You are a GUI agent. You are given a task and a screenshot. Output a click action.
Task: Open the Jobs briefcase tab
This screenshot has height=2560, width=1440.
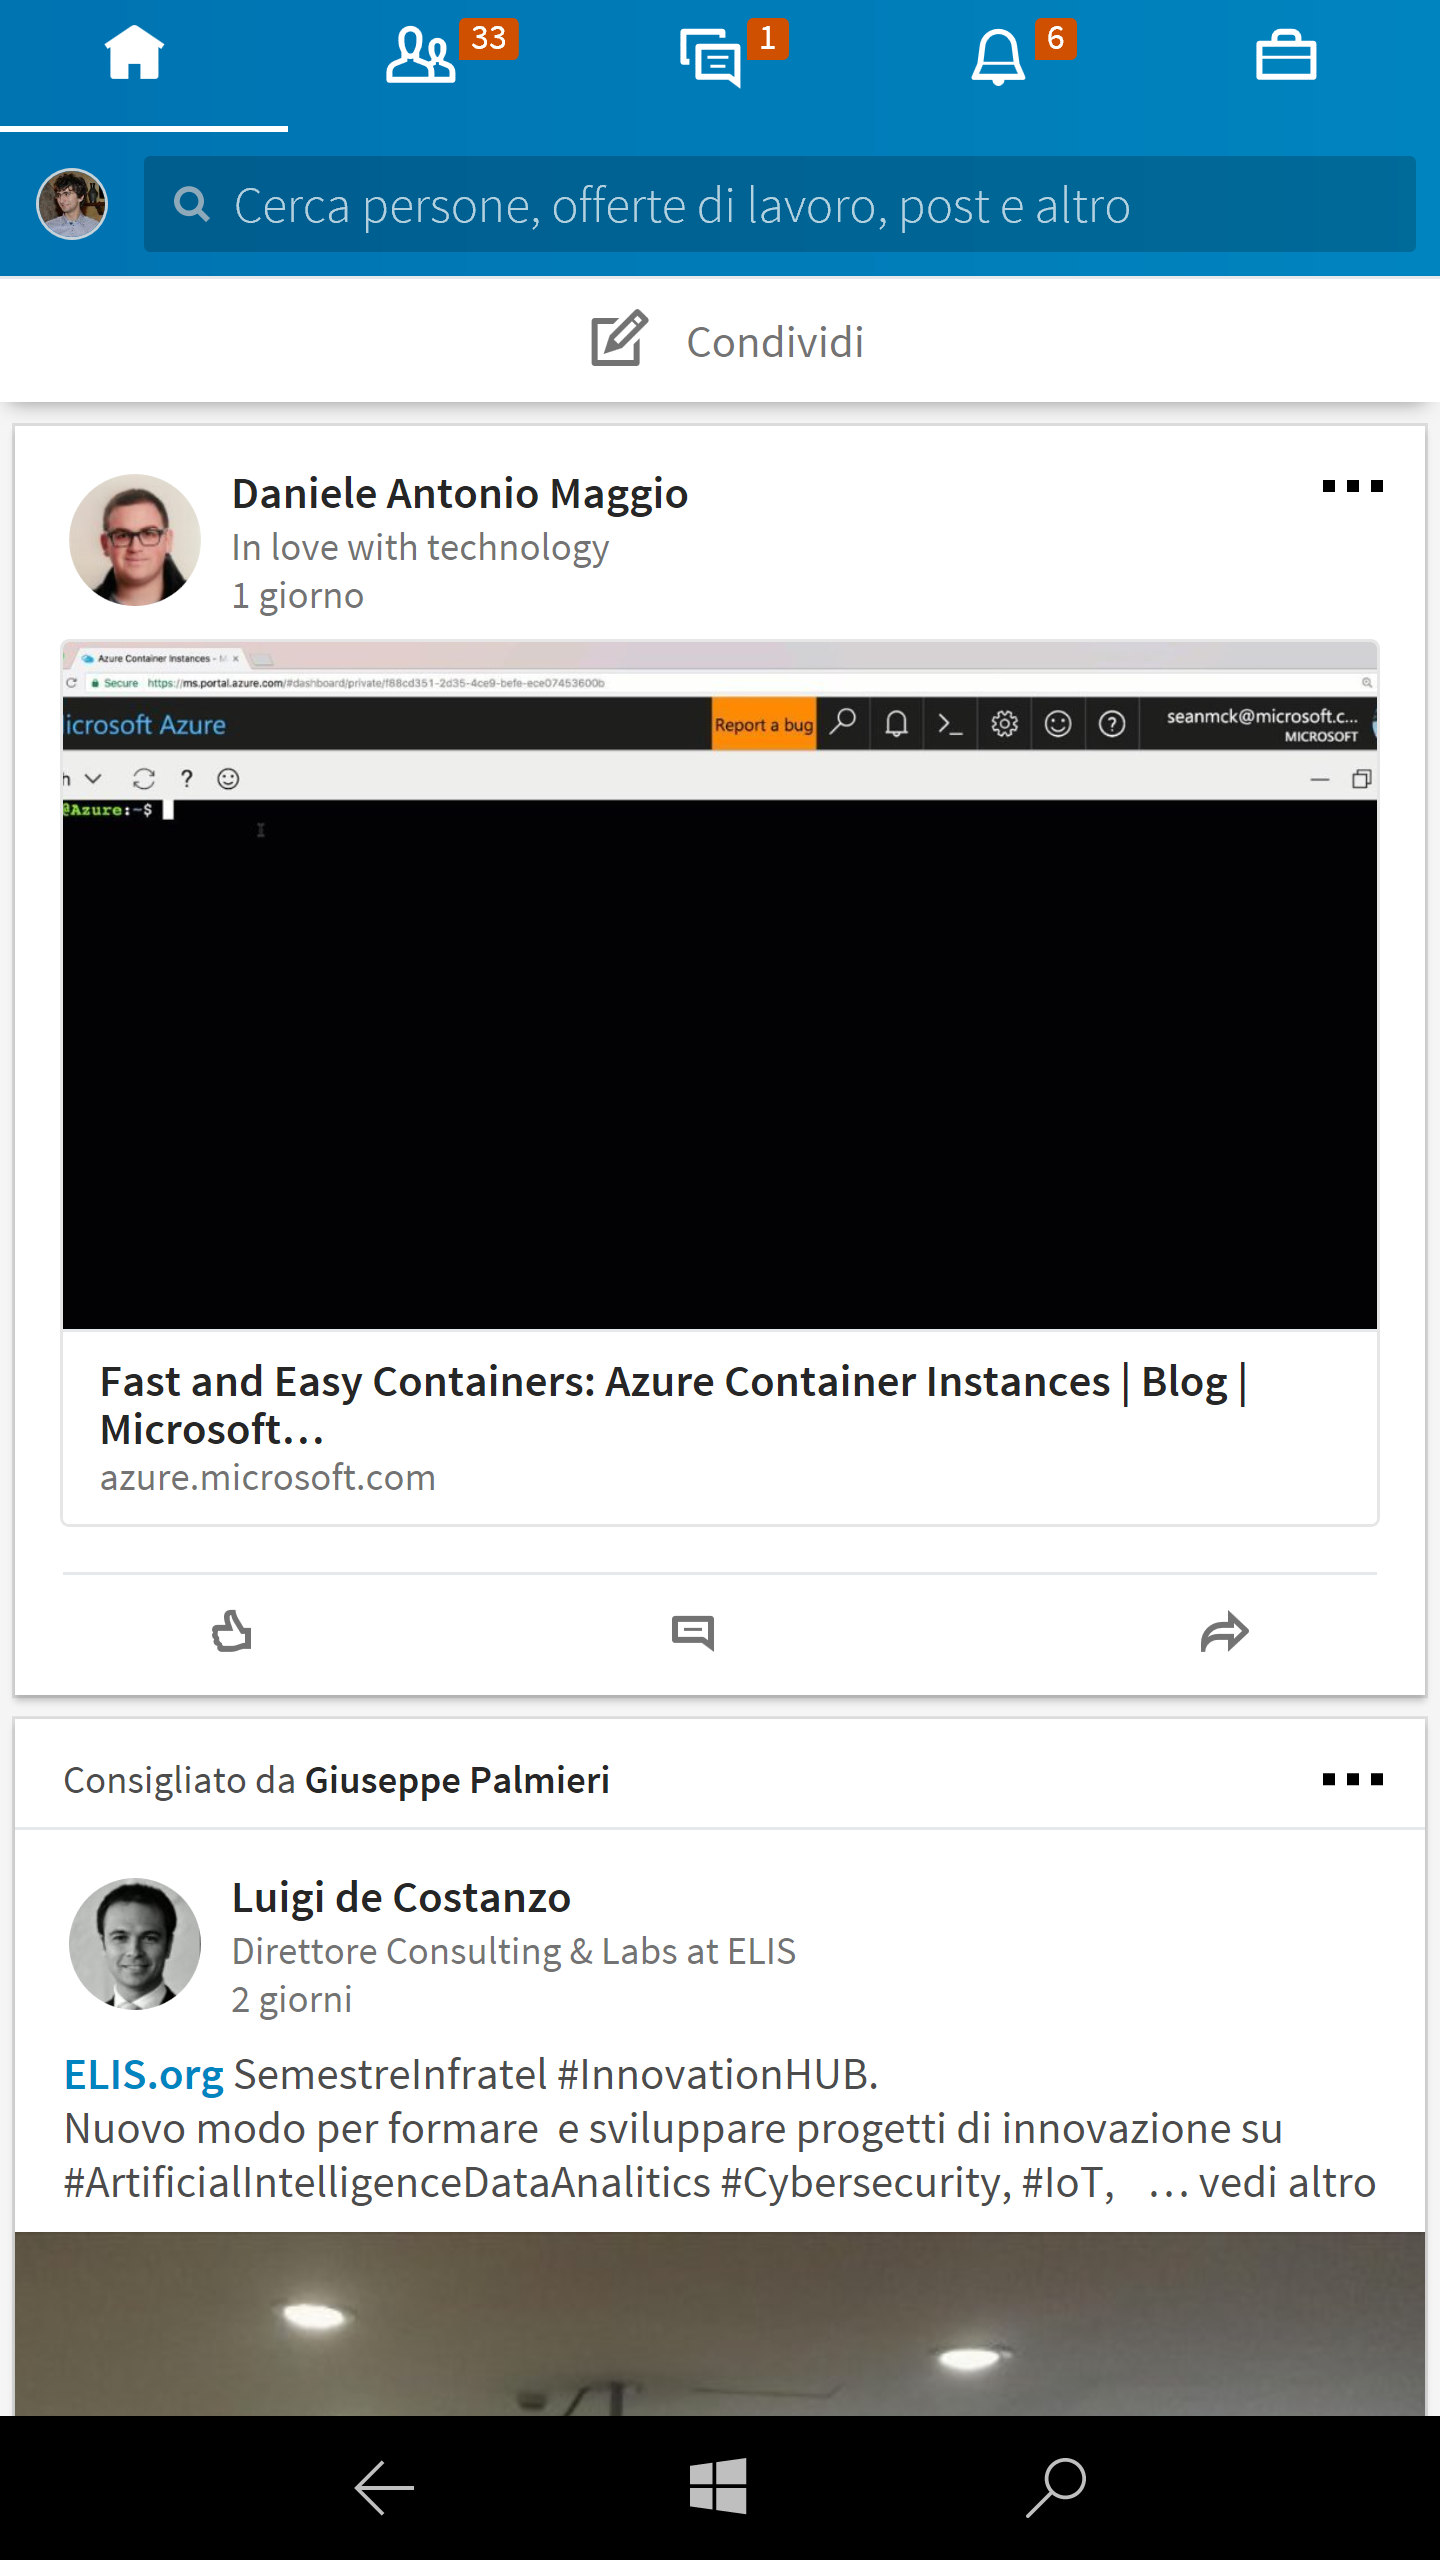coord(1286,54)
